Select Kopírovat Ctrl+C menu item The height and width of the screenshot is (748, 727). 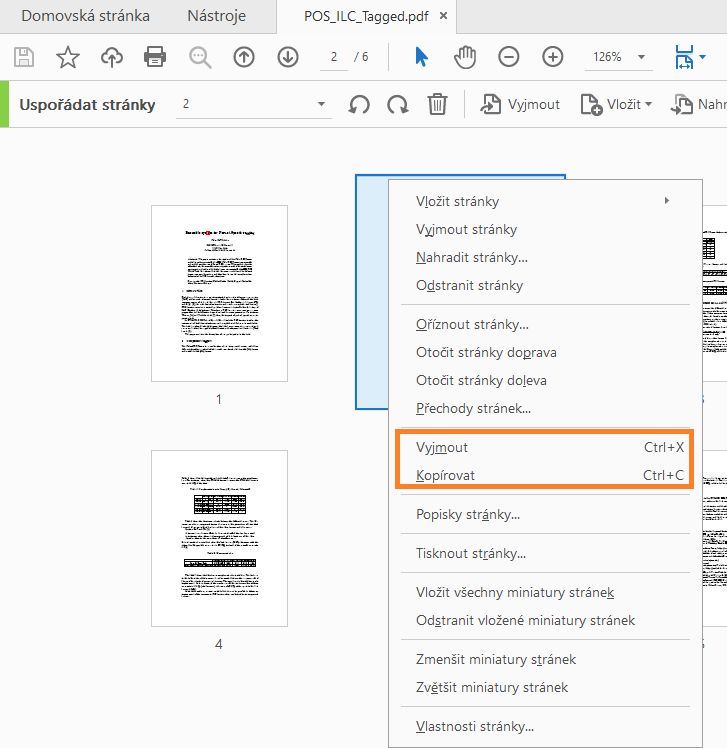point(545,476)
